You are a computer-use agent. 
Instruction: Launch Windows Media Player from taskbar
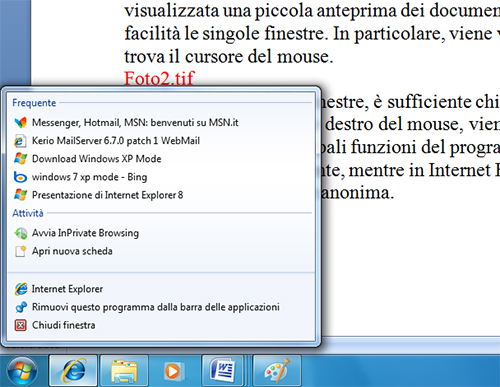[x=173, y=371]
